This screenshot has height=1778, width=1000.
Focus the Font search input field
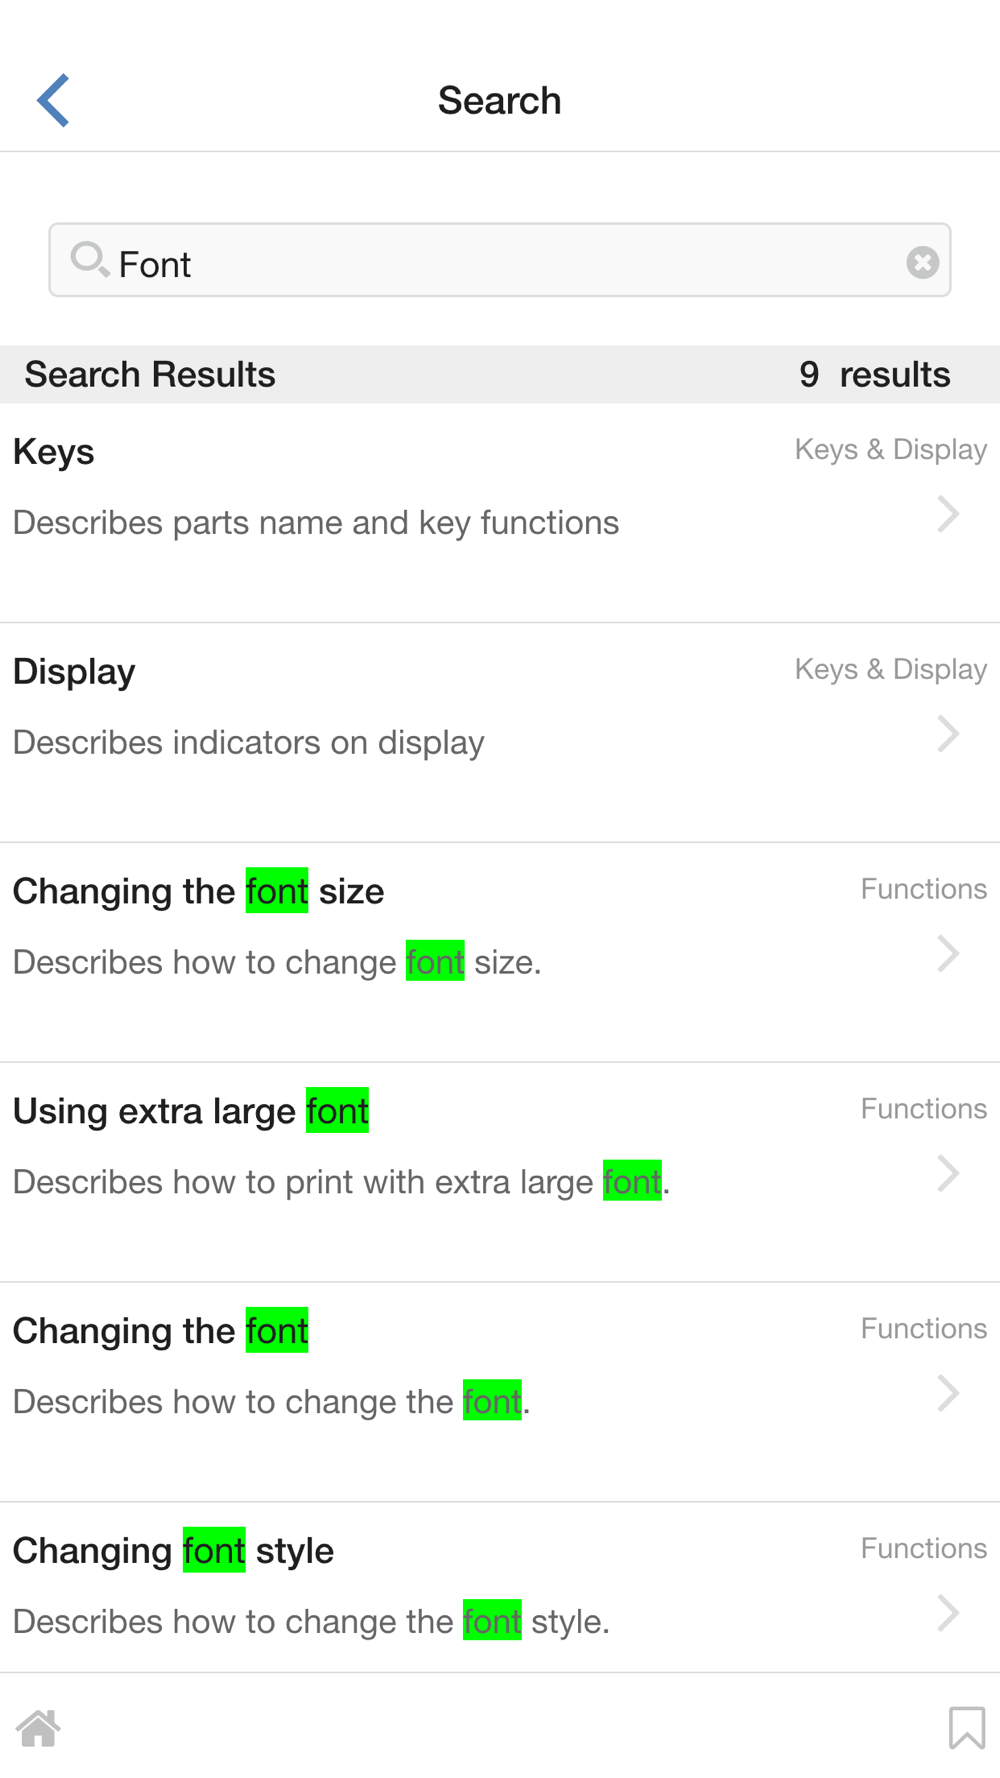point(500,262)
